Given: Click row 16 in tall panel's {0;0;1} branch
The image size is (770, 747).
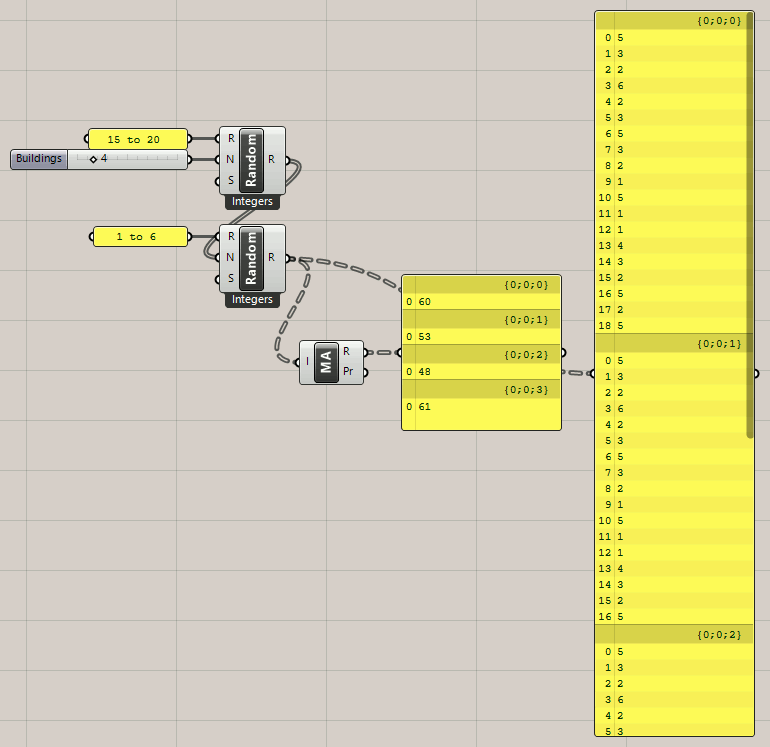Looking at the screenshot, I should 674,617.
